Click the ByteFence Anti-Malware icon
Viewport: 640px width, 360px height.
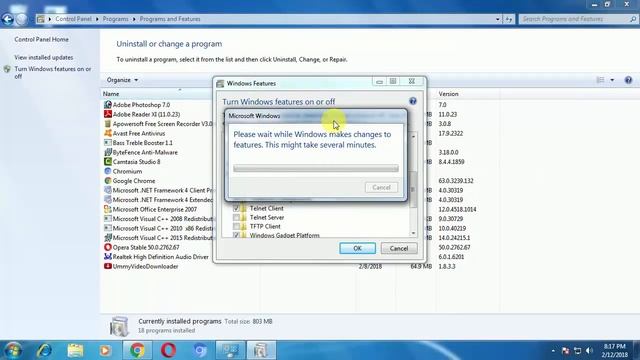point(108,152)
